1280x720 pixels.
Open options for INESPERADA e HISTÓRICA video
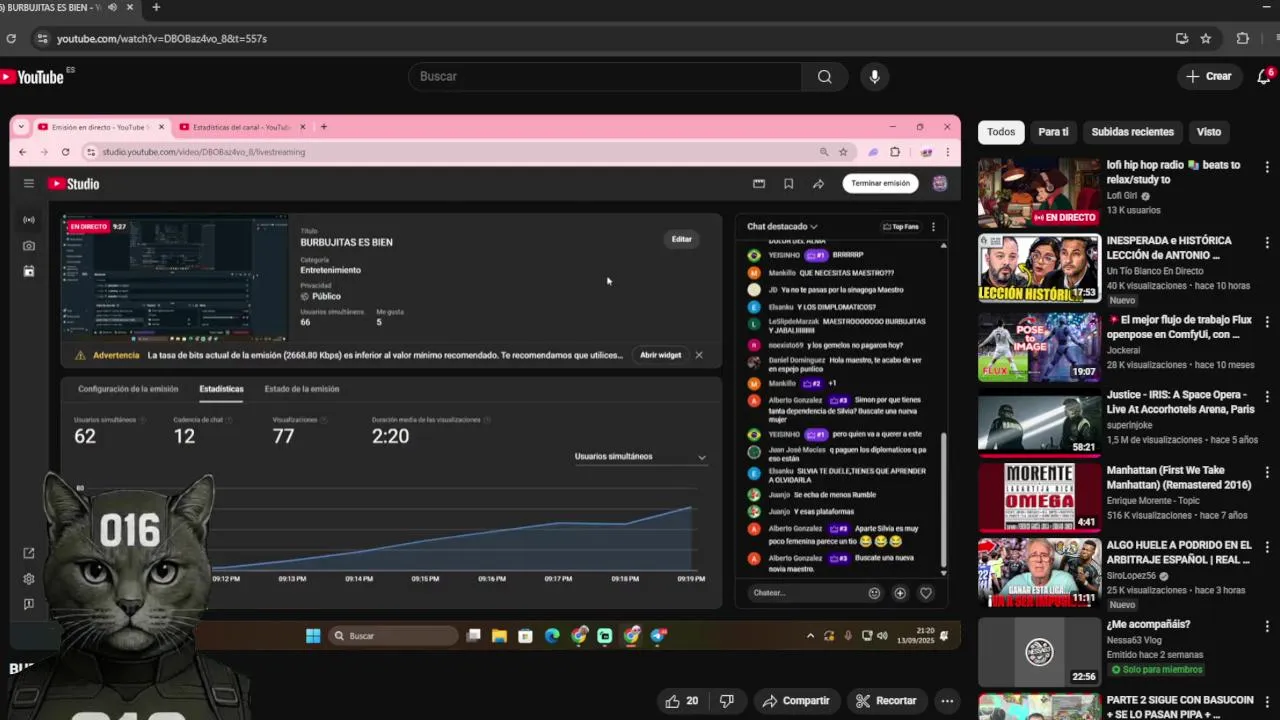point(1267,242)
